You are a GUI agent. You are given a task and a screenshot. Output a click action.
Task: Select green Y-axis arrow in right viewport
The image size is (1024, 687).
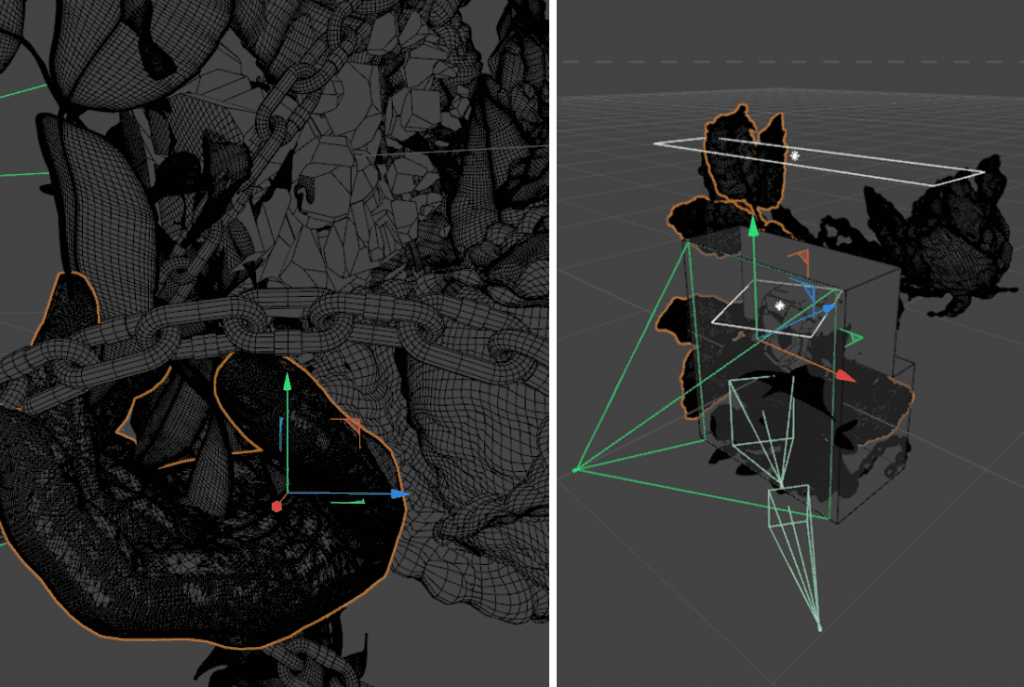click(x=754, y=227)
